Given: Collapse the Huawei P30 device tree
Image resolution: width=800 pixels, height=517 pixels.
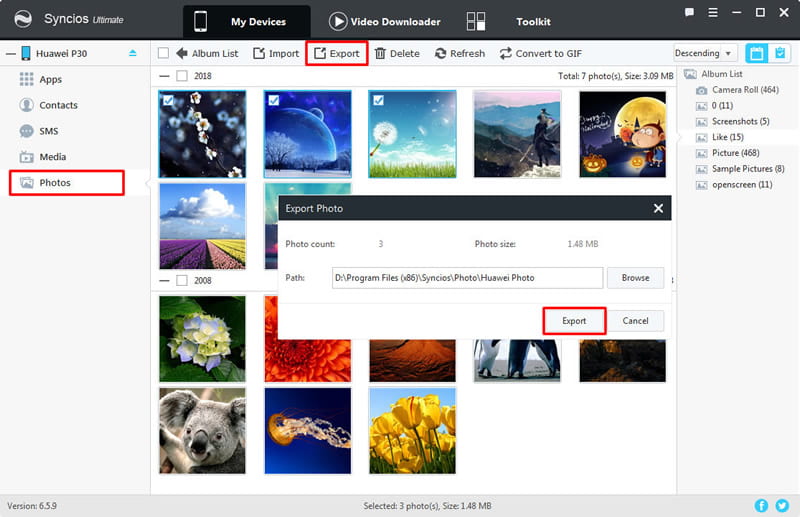Looking at the screenshot, I should pos(11,53).
